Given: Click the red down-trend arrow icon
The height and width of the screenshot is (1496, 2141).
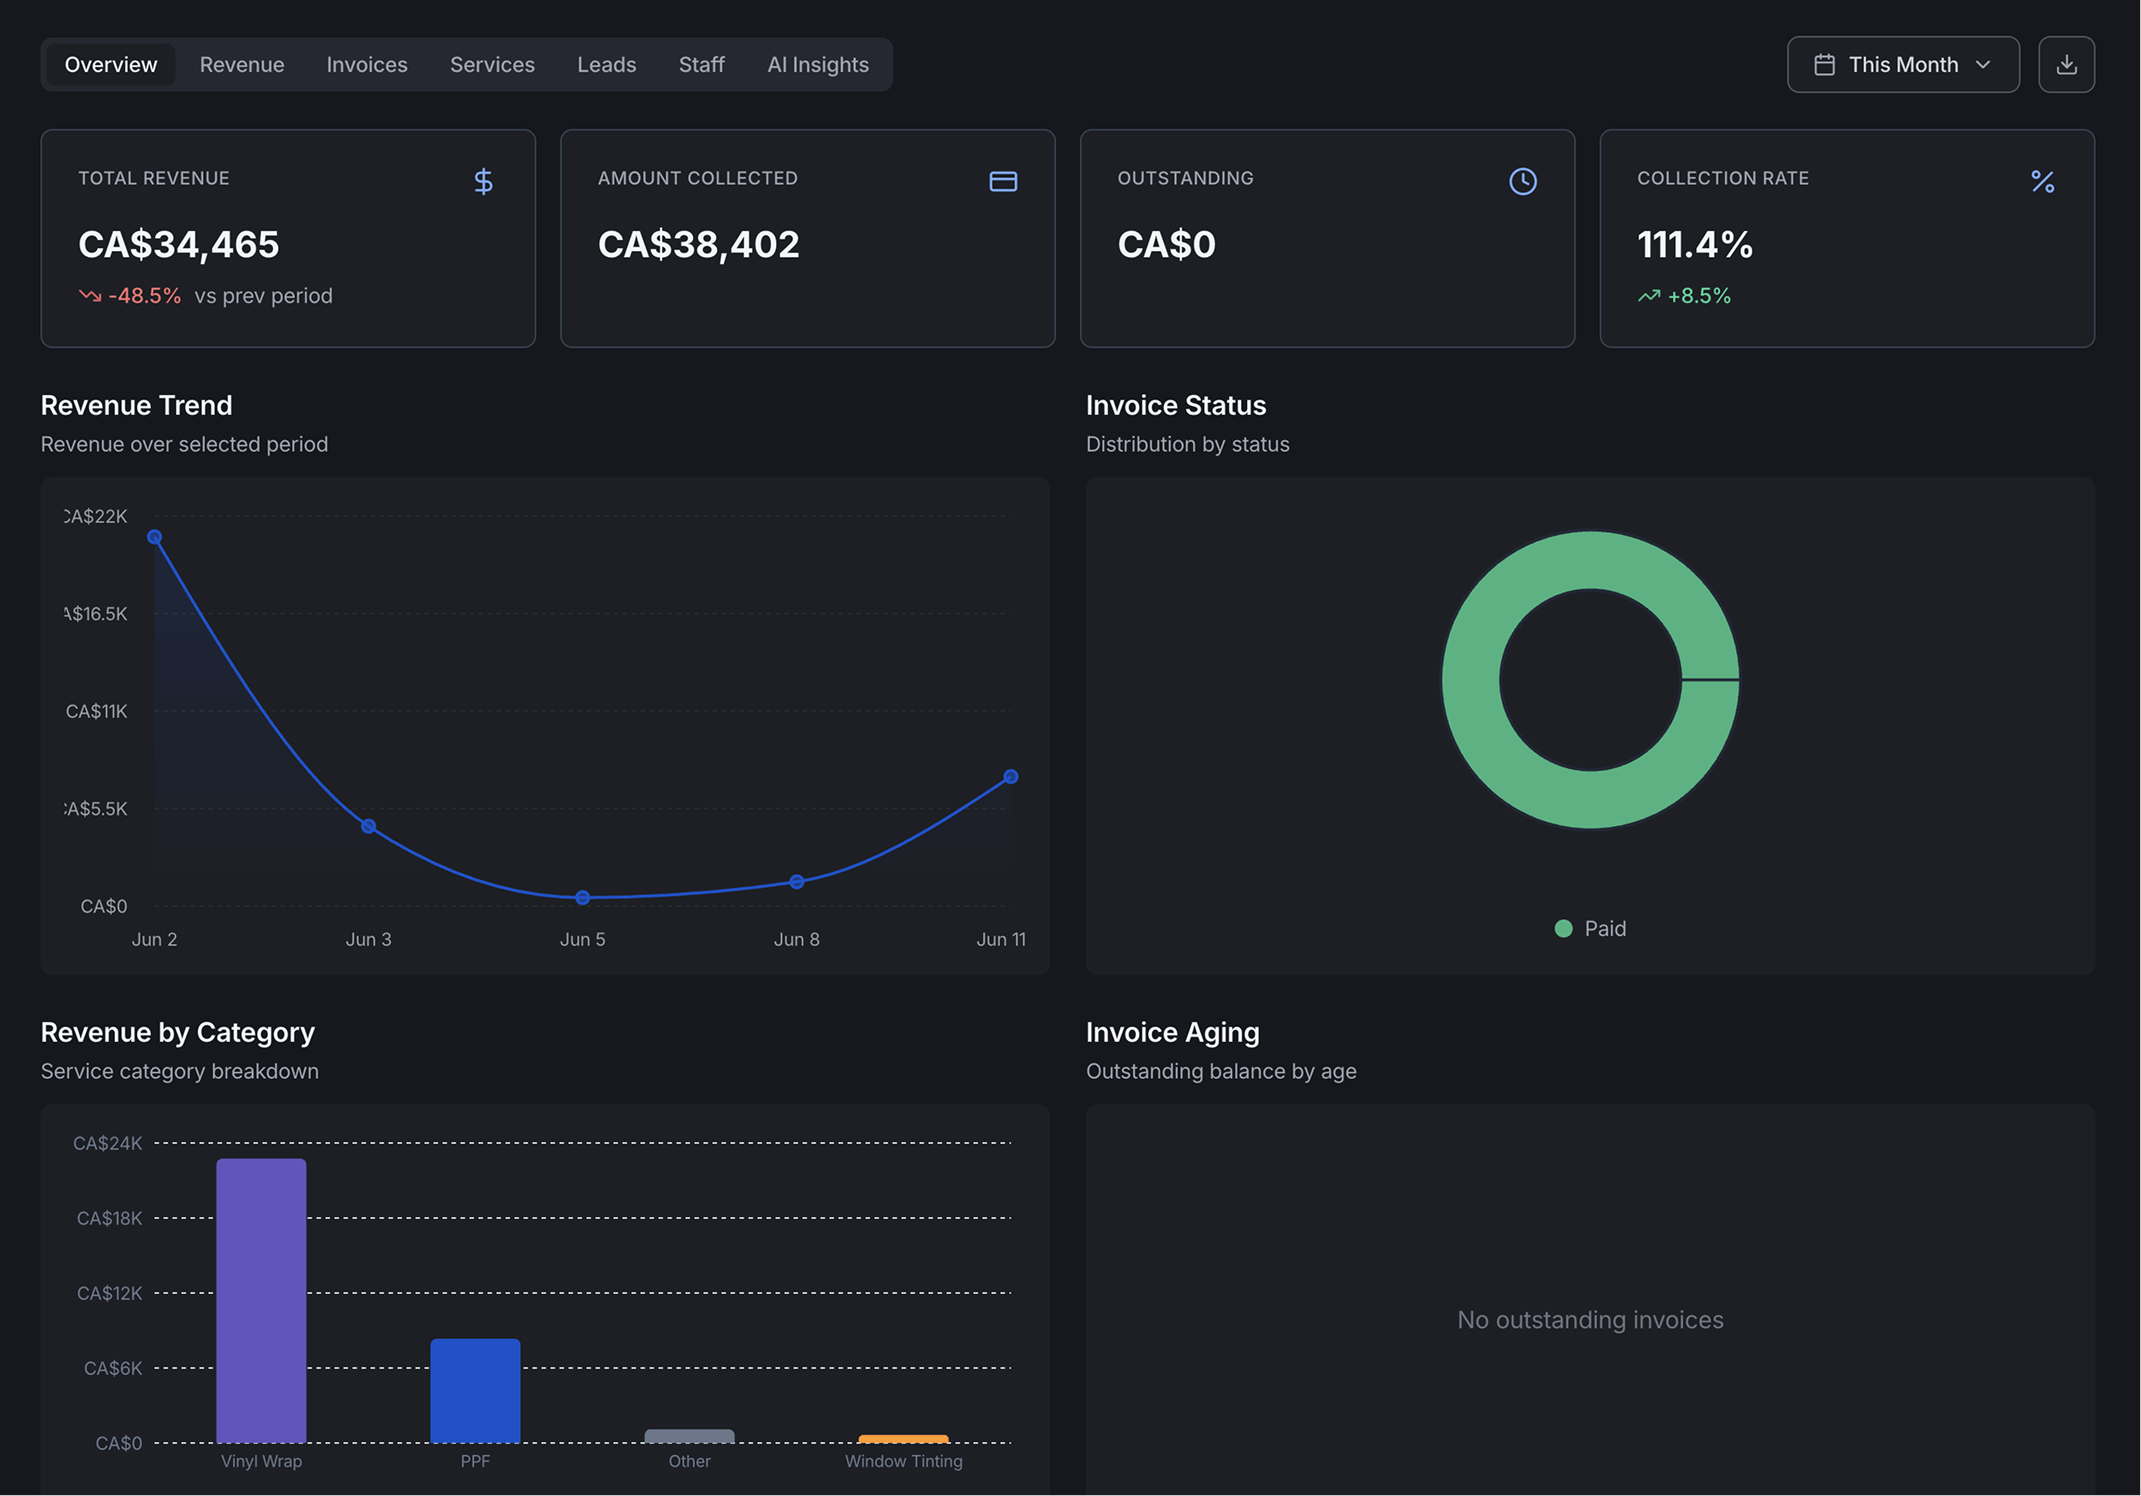Looking at the screenshot, I should (90, 296).
